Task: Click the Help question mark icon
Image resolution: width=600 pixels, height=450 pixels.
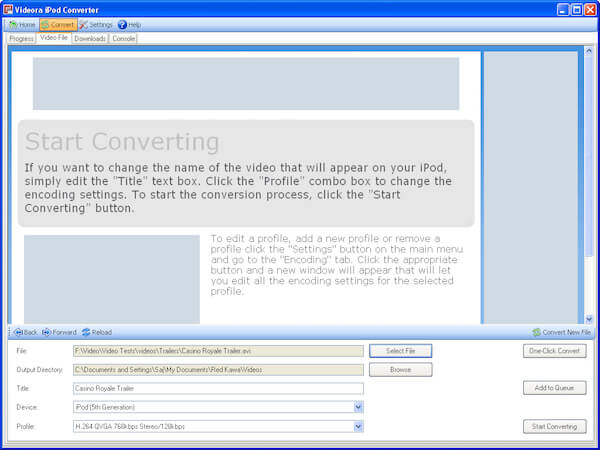Action: tap(122, 25)
